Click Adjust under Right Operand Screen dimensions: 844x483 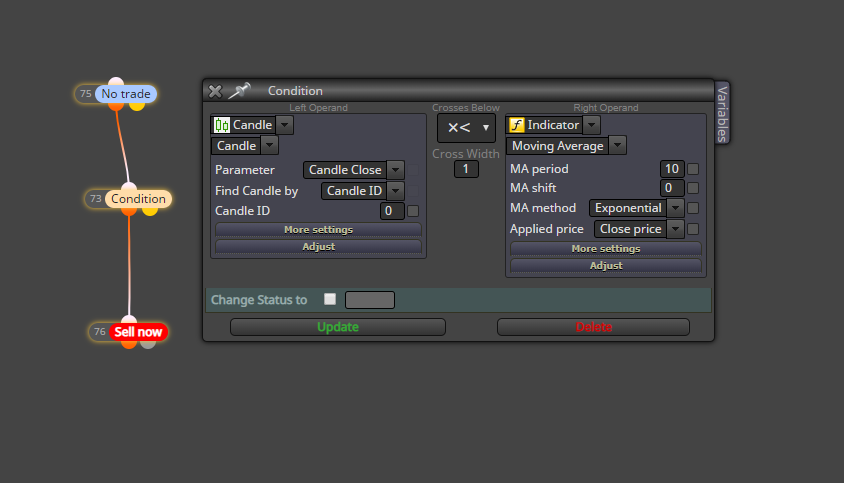coord(606,266)
